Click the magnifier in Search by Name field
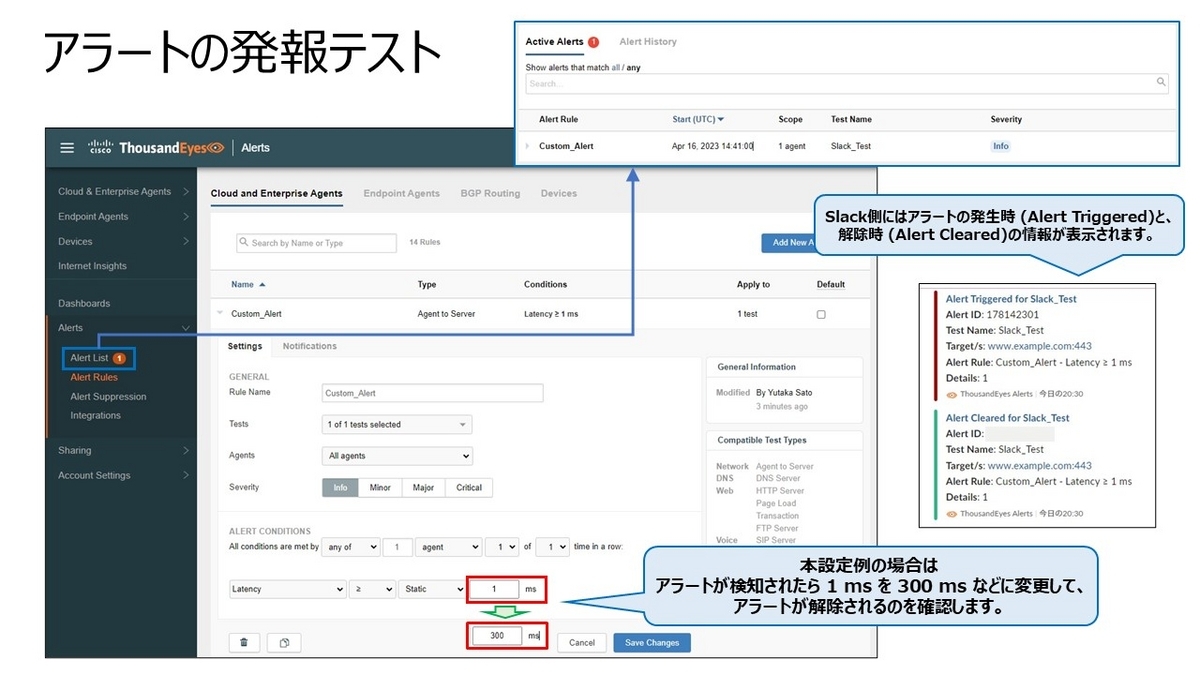1200x675 pixels. click(x=244, y=243)
